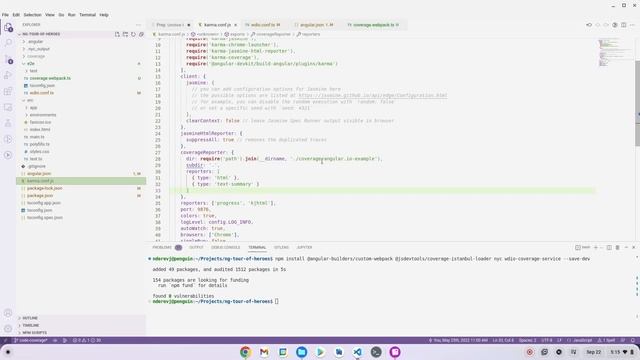
Task: Expand the Outline section
Action: point(81,318)
